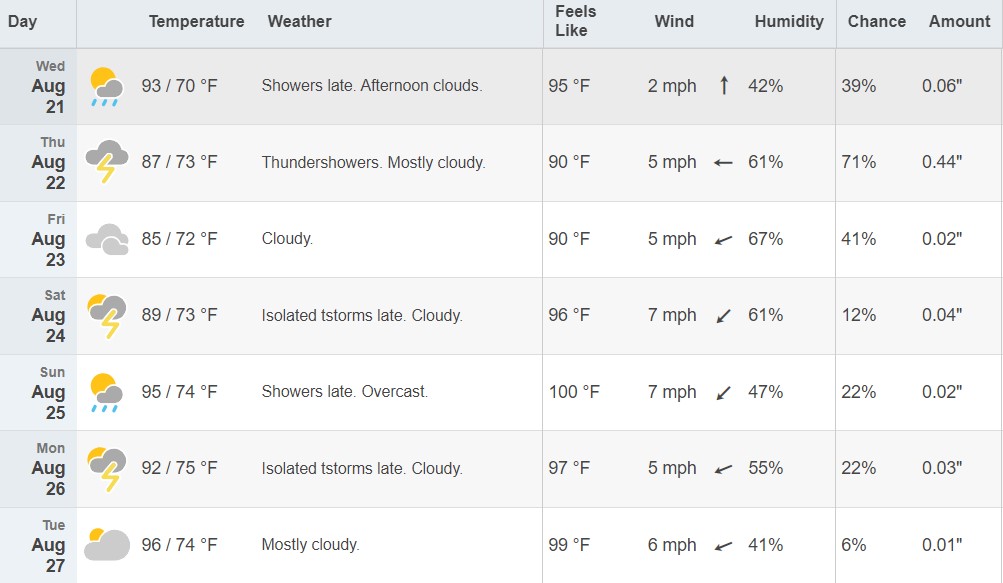This screenshot has height=583, width=1003.
Task: Click the 100 °F feels like value
Action: pyautogui.click(x=574, y=392)
